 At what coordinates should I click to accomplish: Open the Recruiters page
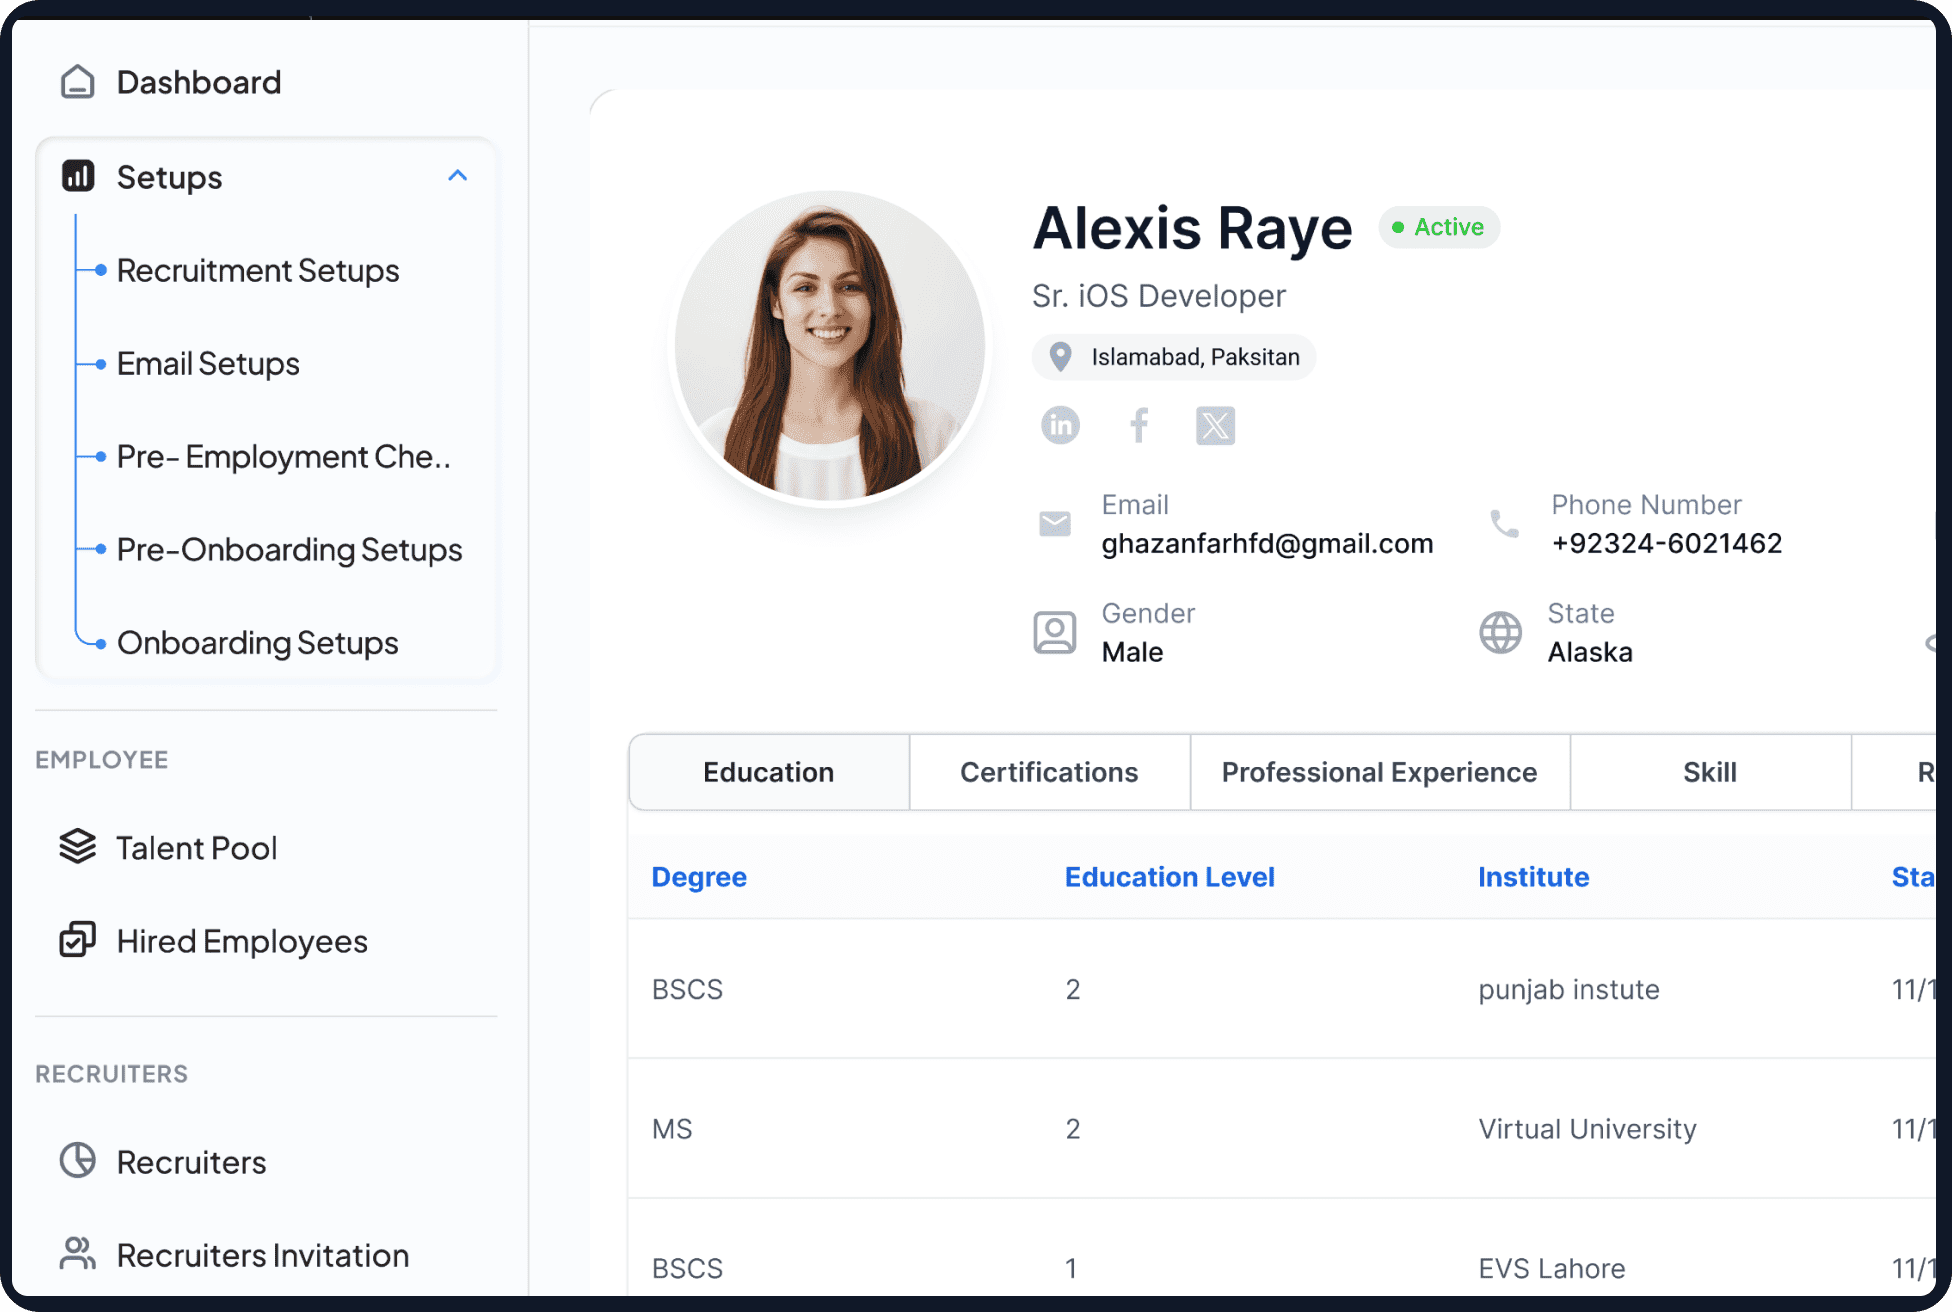click(x=191, y=1161)
